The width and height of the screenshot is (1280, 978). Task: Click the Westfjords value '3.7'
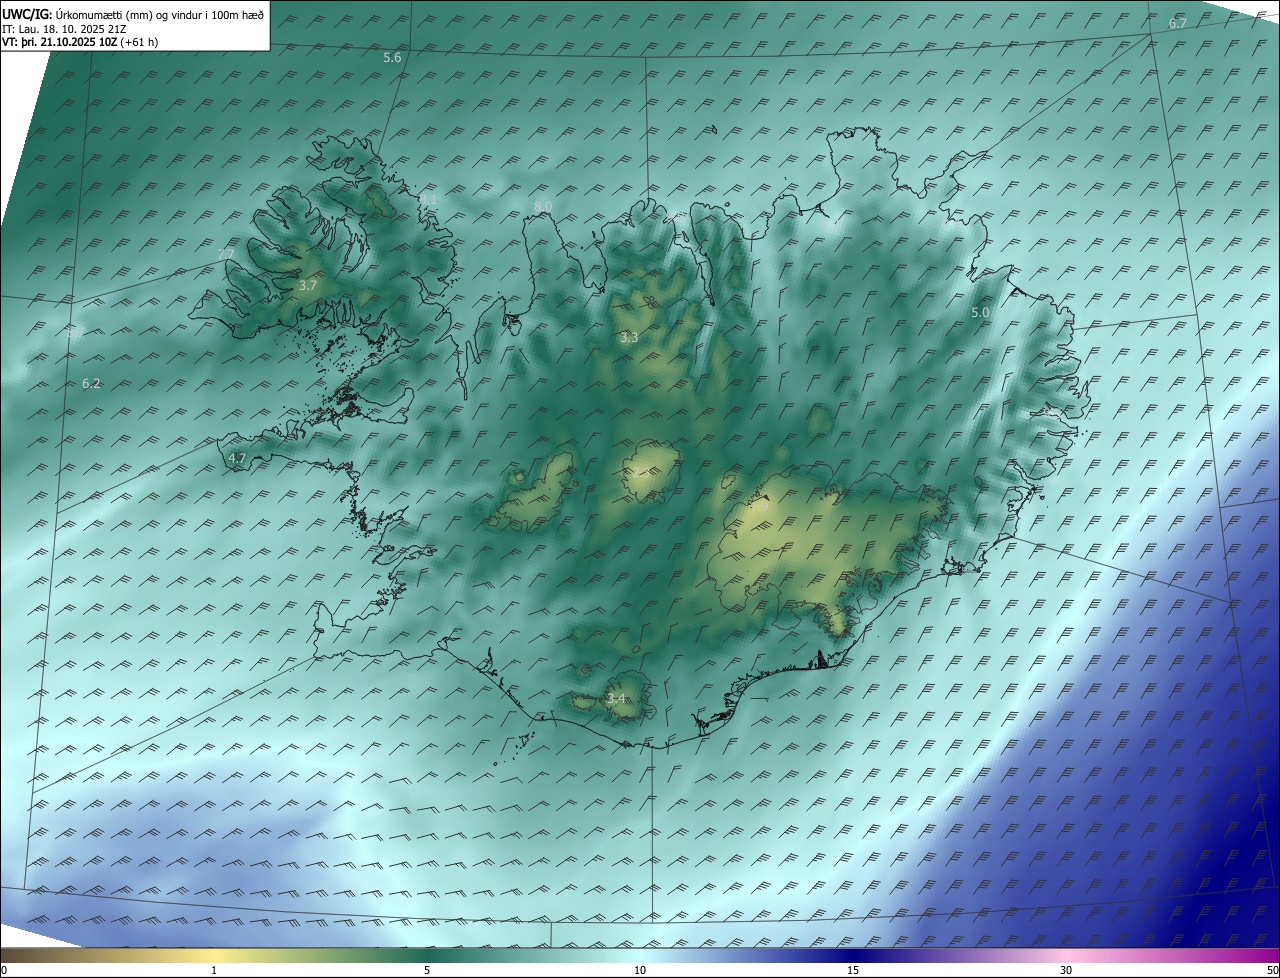pos(308,286)
